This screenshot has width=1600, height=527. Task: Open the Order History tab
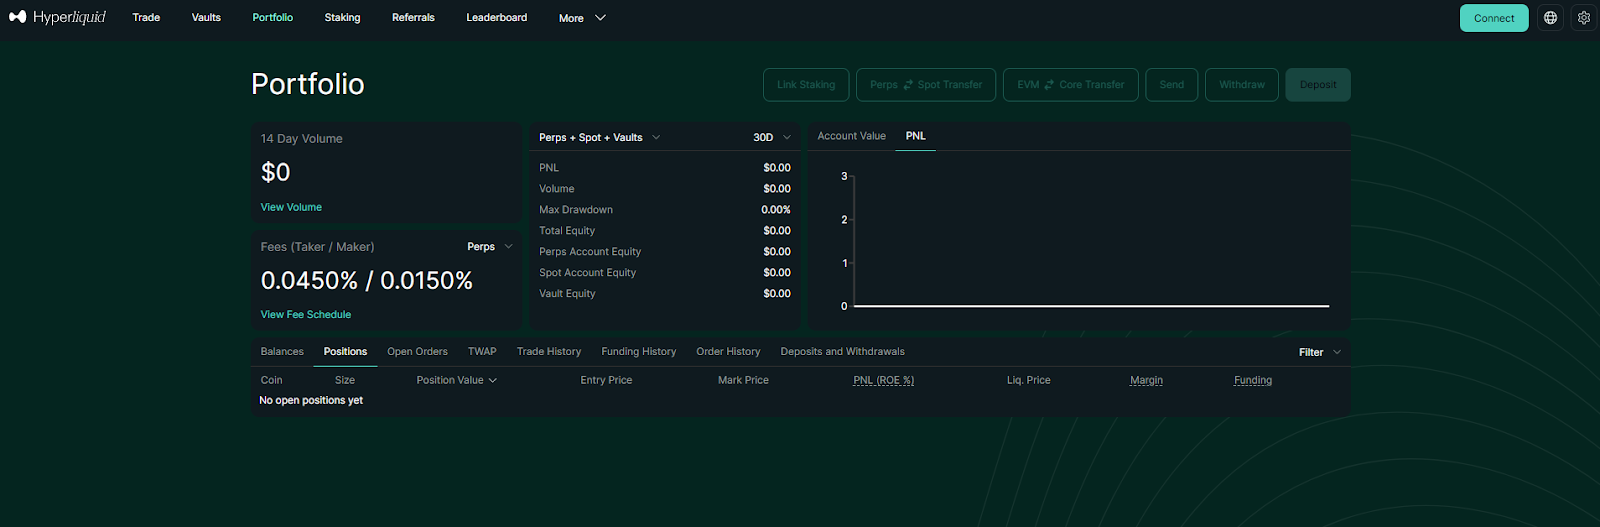728,351
